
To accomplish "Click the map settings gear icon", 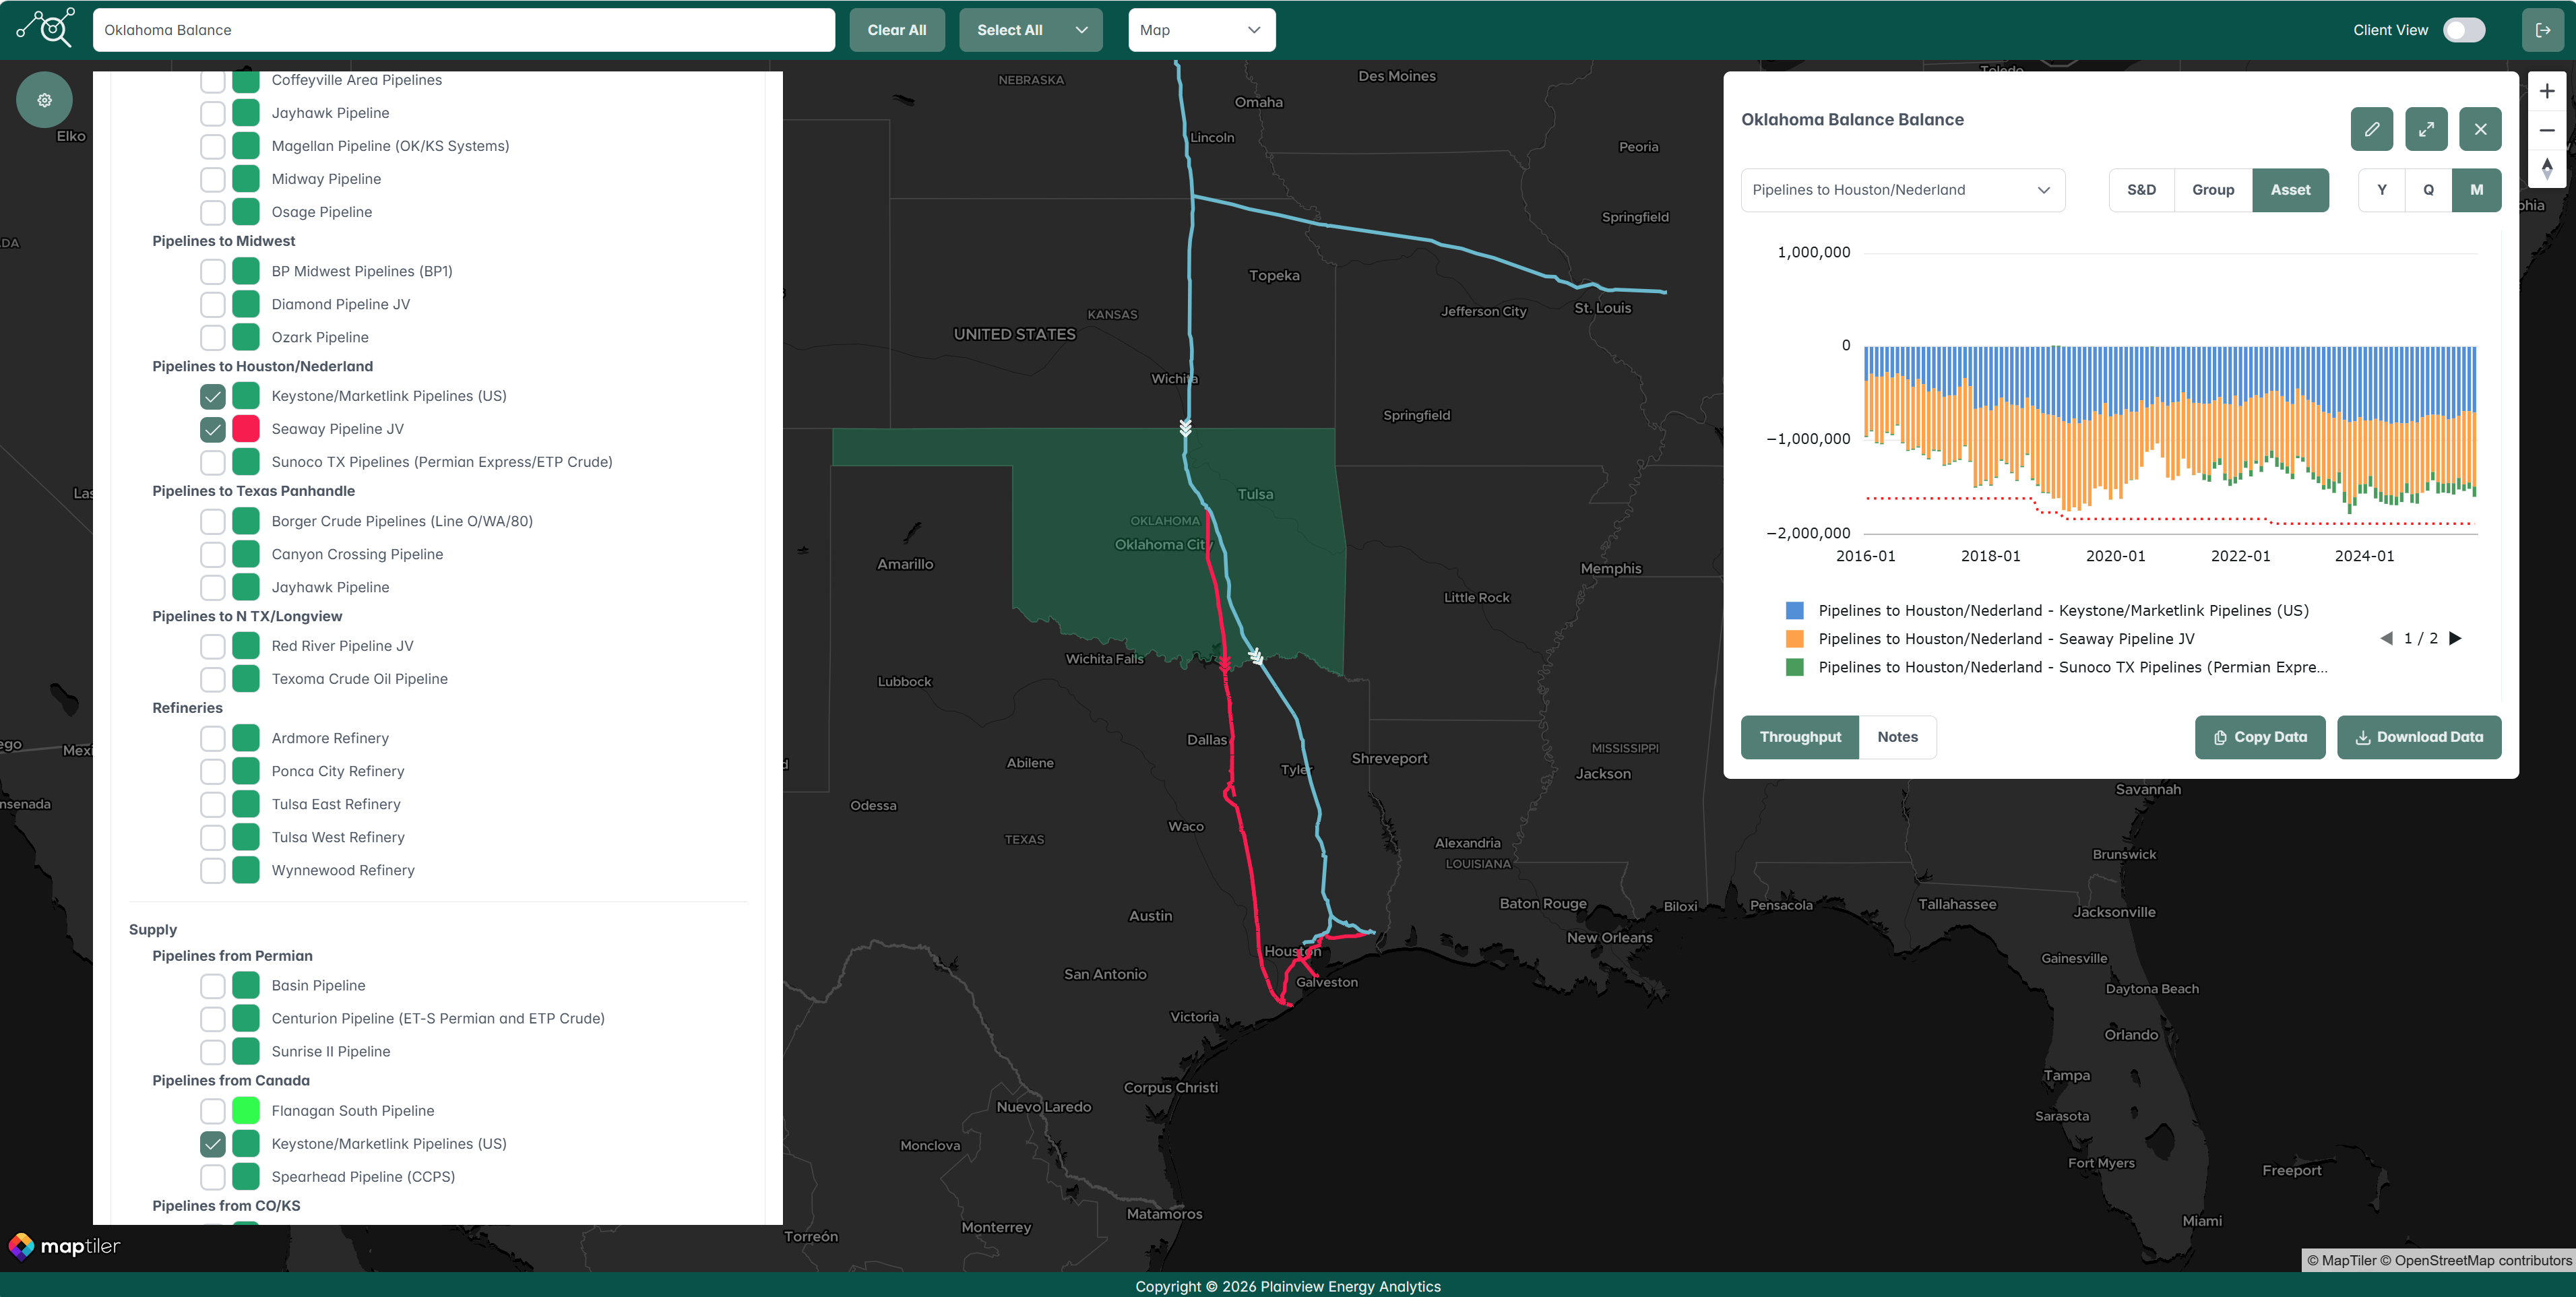I will 44,100.
